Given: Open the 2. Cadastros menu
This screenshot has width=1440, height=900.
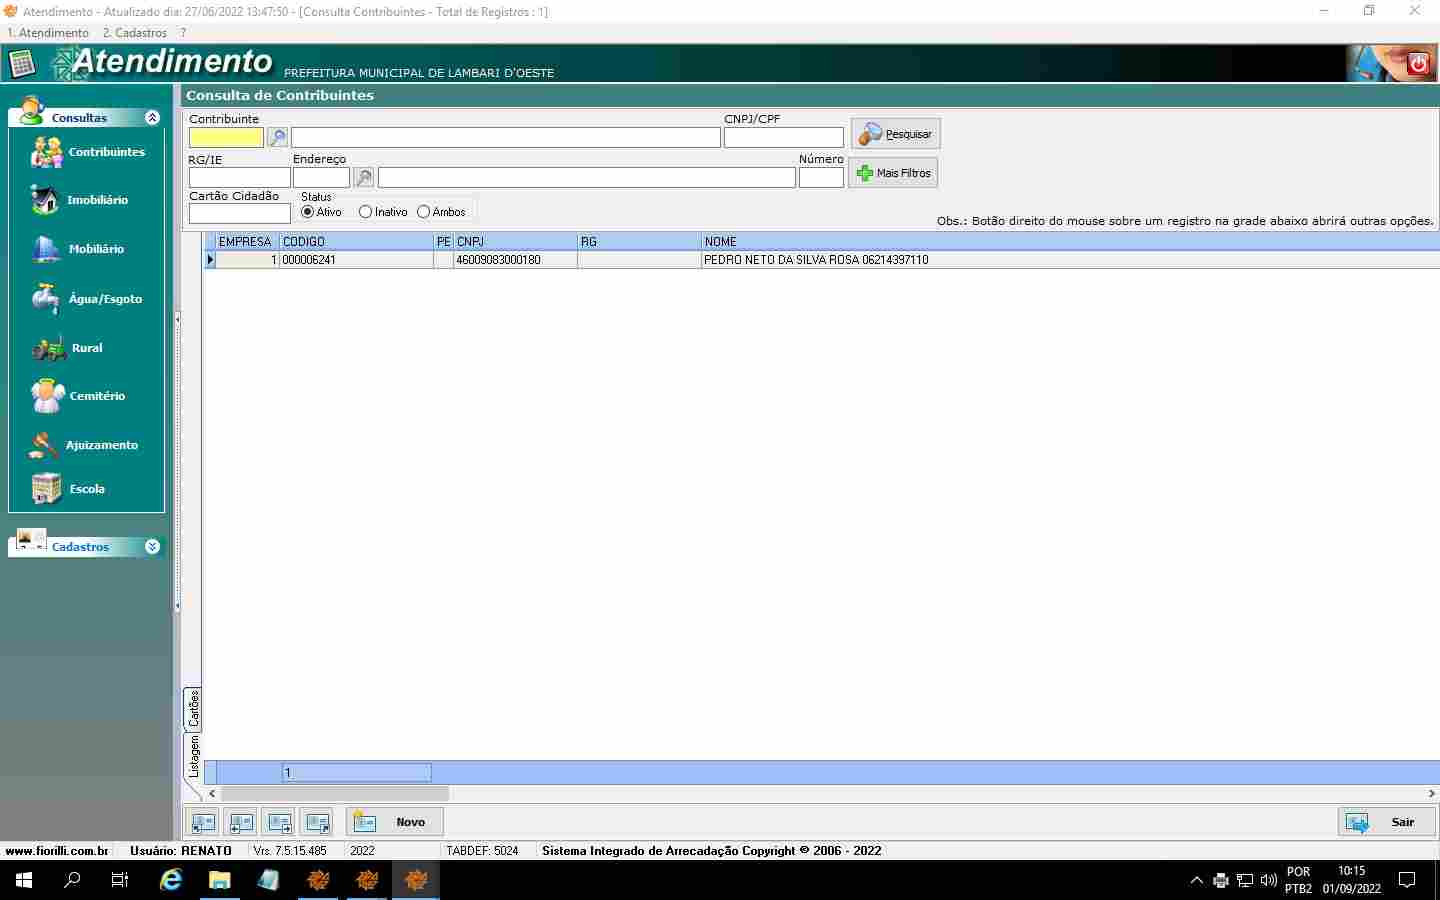Looking at the screenshot, I should pyautogui.click(x=135, y=33).
